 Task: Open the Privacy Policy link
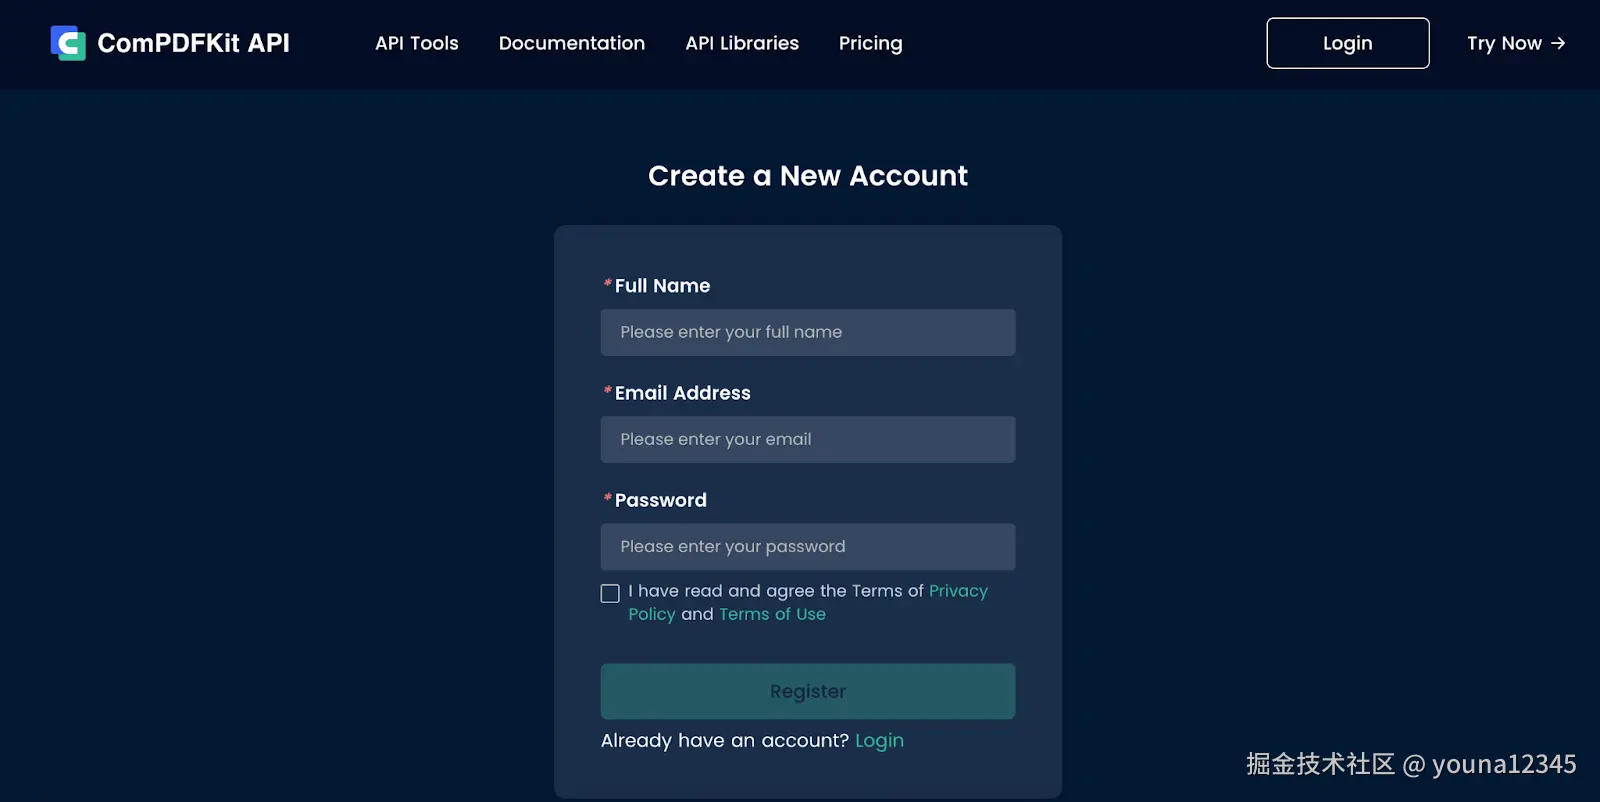[957, 591]
